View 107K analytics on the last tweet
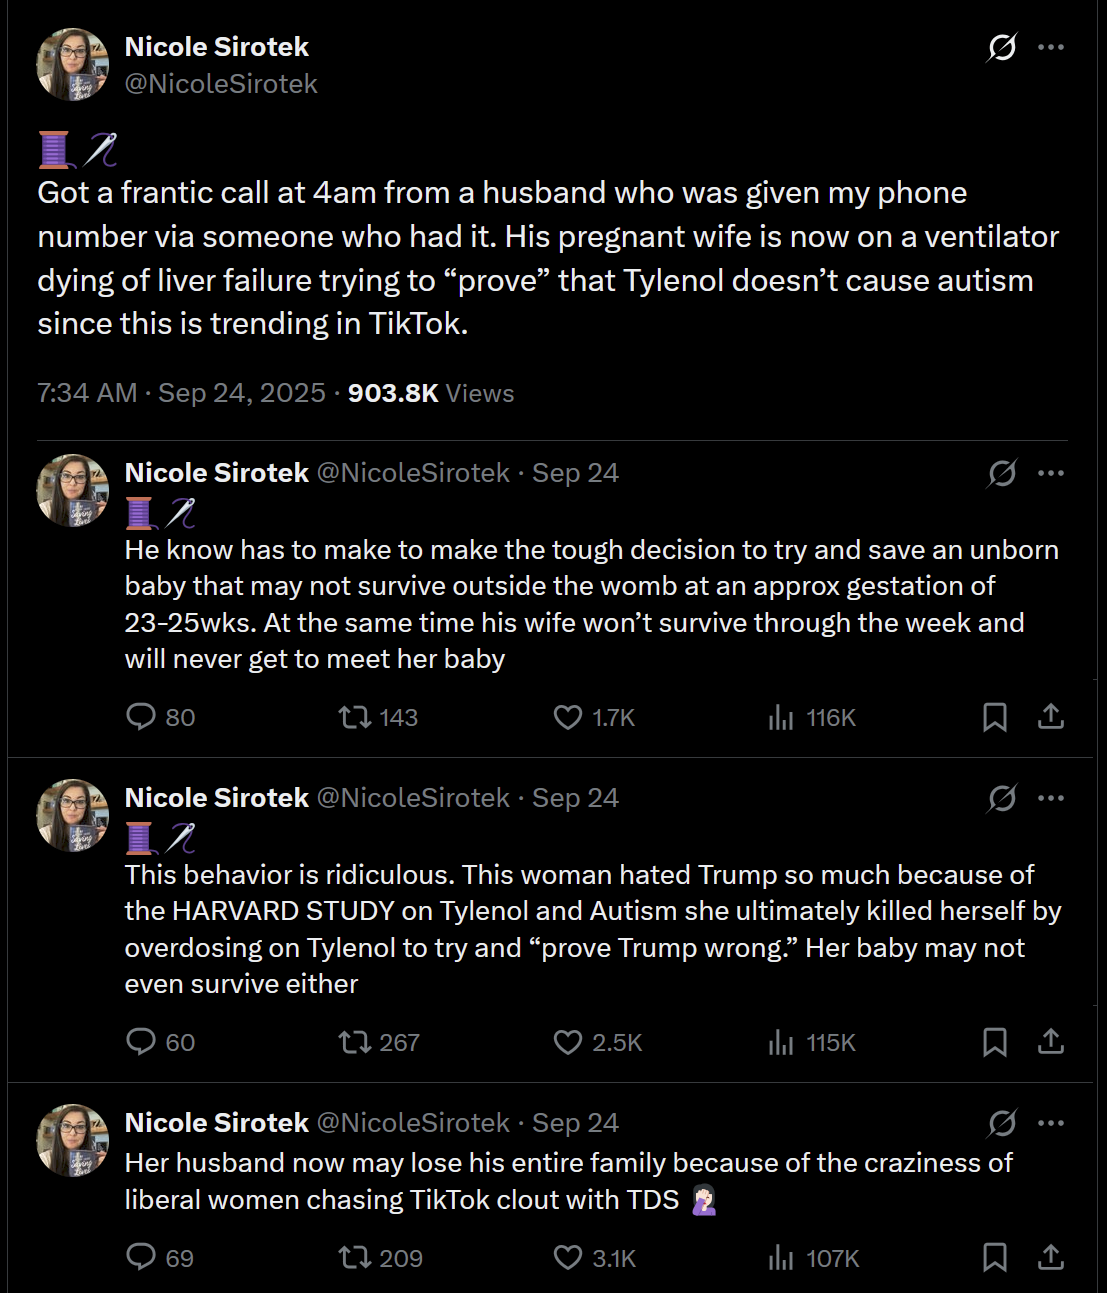Screen dimensions: 1107x1293 (781, 1257)
